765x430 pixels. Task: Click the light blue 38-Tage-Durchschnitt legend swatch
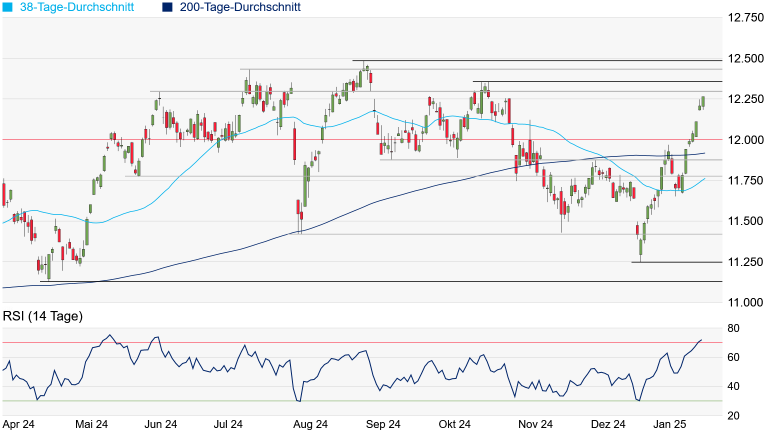(x=8, y=7)
